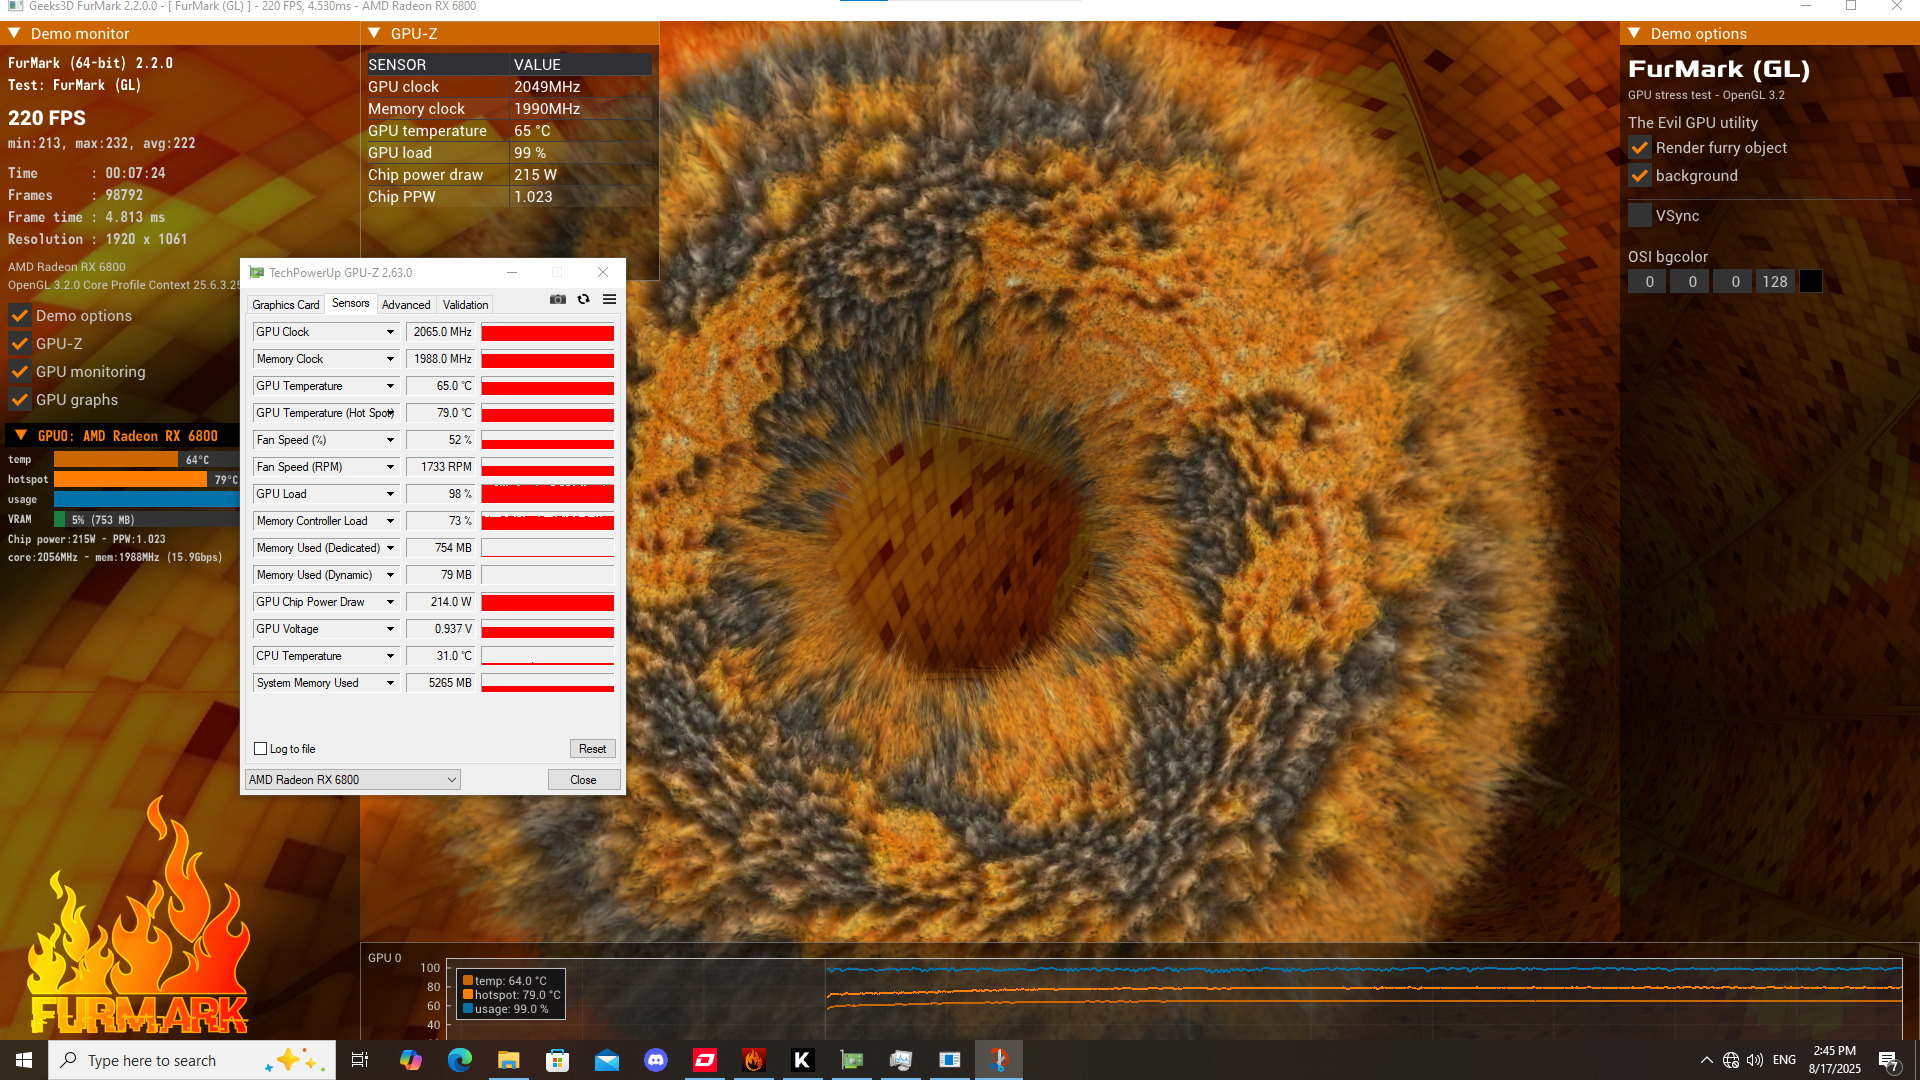Open File Explorer from the taskbar
The image size is (1920, 1080).
point(508,1060)
